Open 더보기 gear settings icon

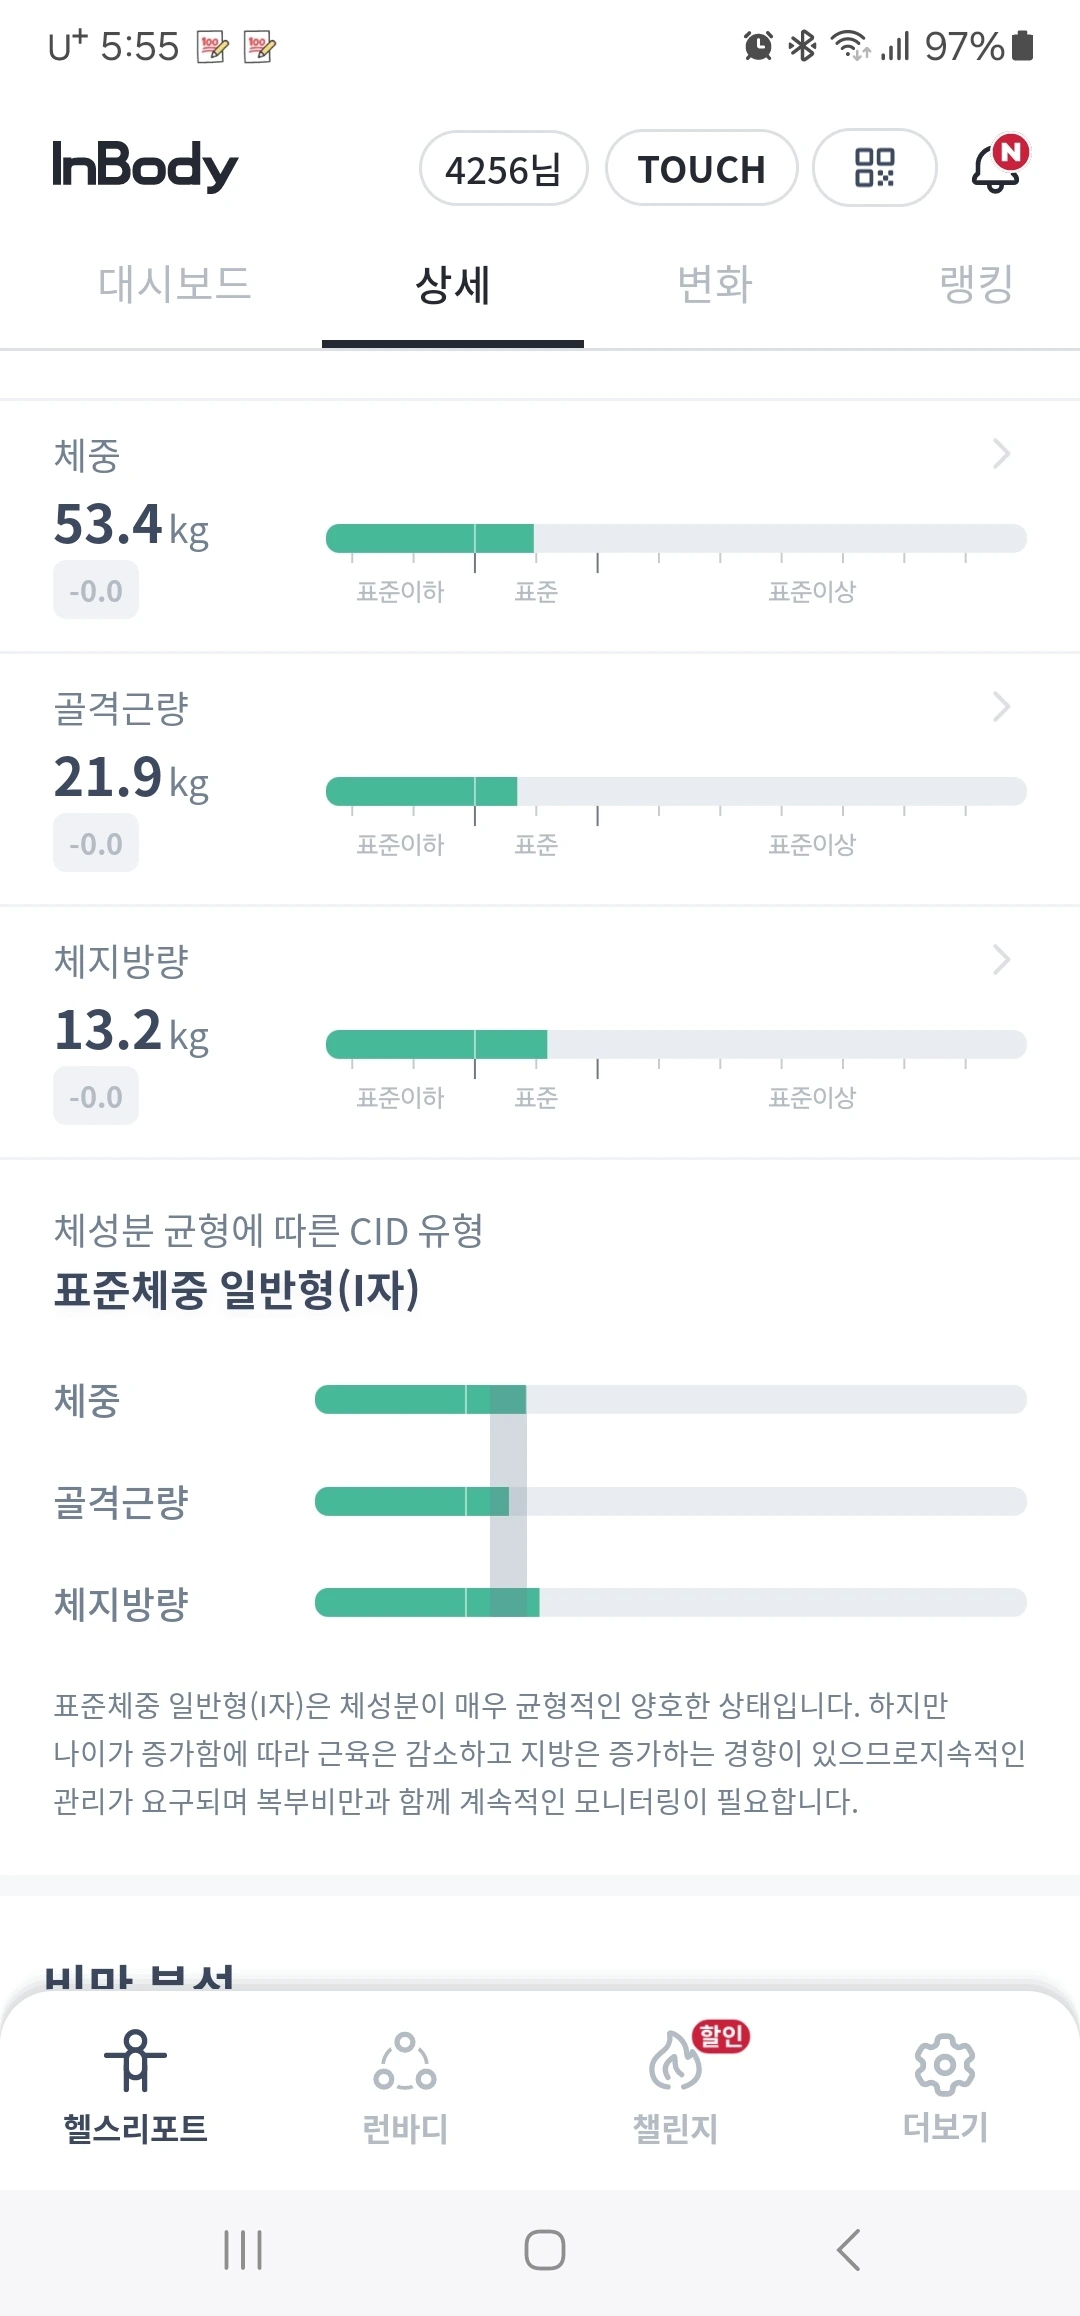(945, 2062)
